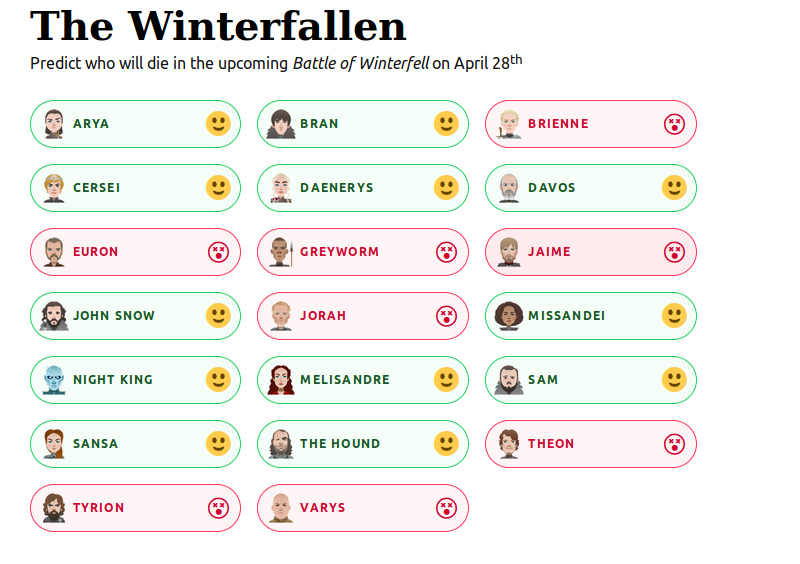Toggle Cersei's prediction to dead

point(135,188)
